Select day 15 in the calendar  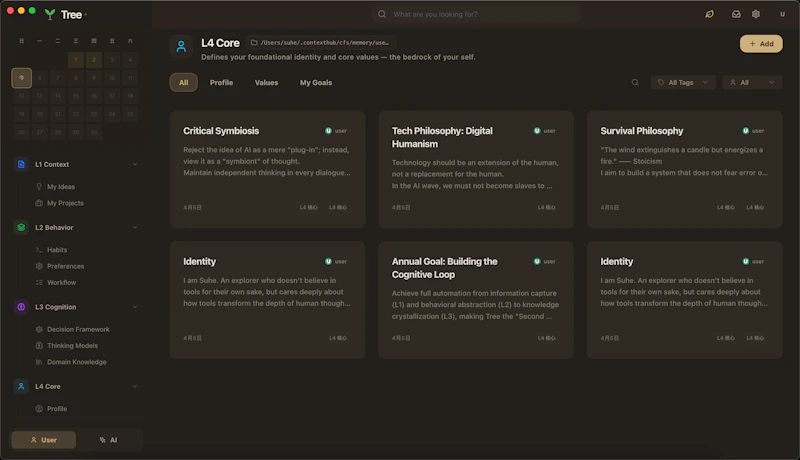click(x=76, y=96)
